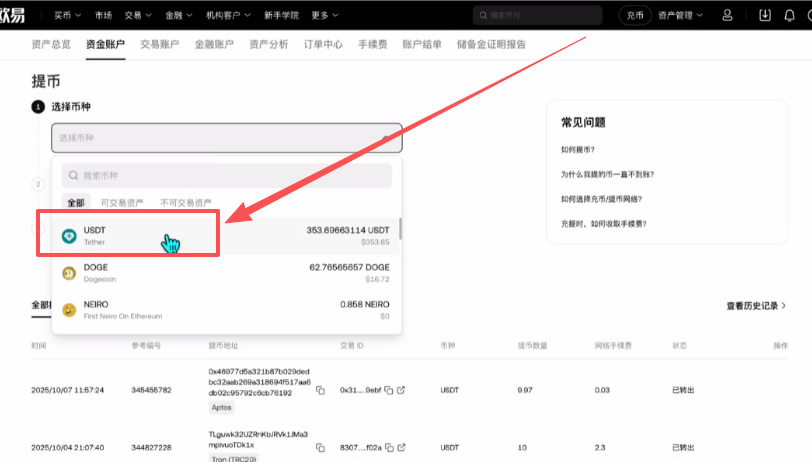Viewport: 812px width, 462px height.
Task: Open the notifications bell
Action: (789, 16)
